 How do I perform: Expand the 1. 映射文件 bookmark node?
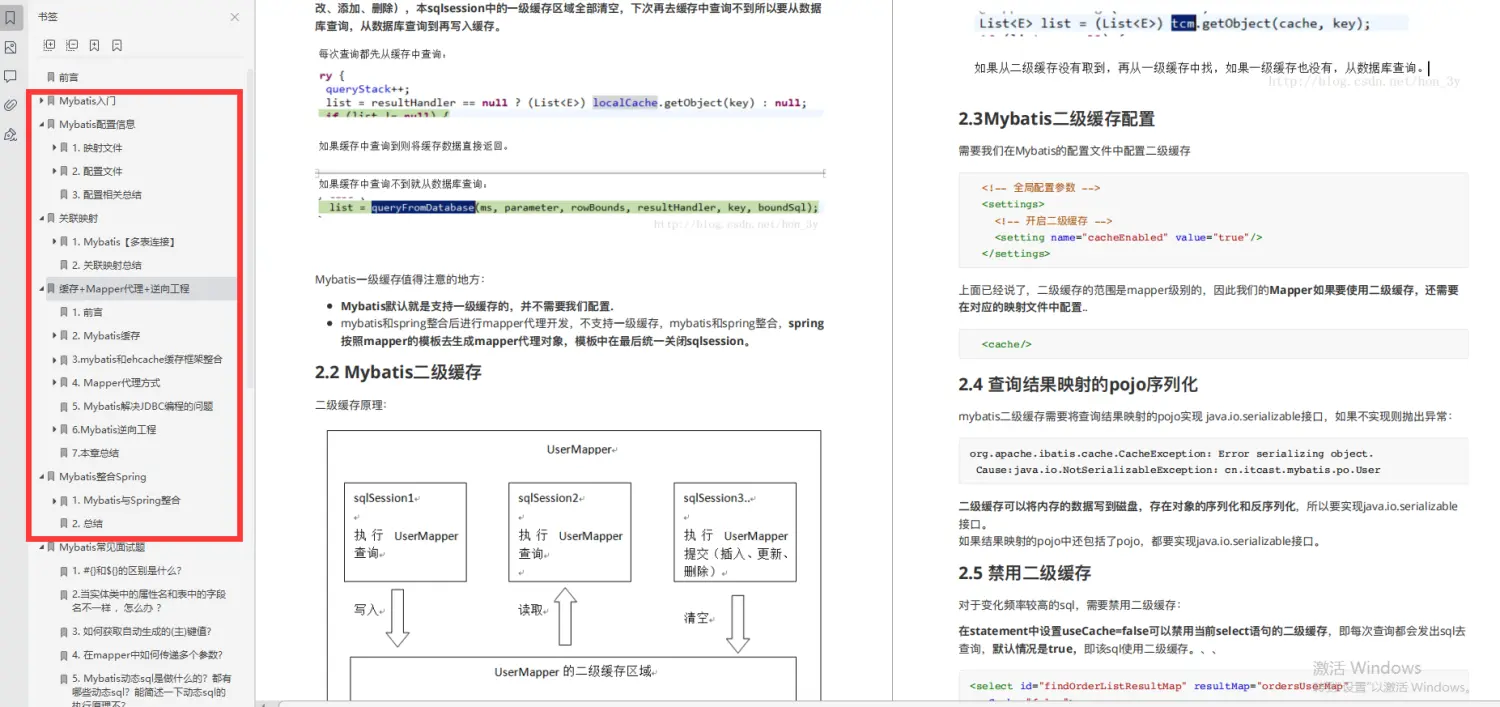[54, 148]
